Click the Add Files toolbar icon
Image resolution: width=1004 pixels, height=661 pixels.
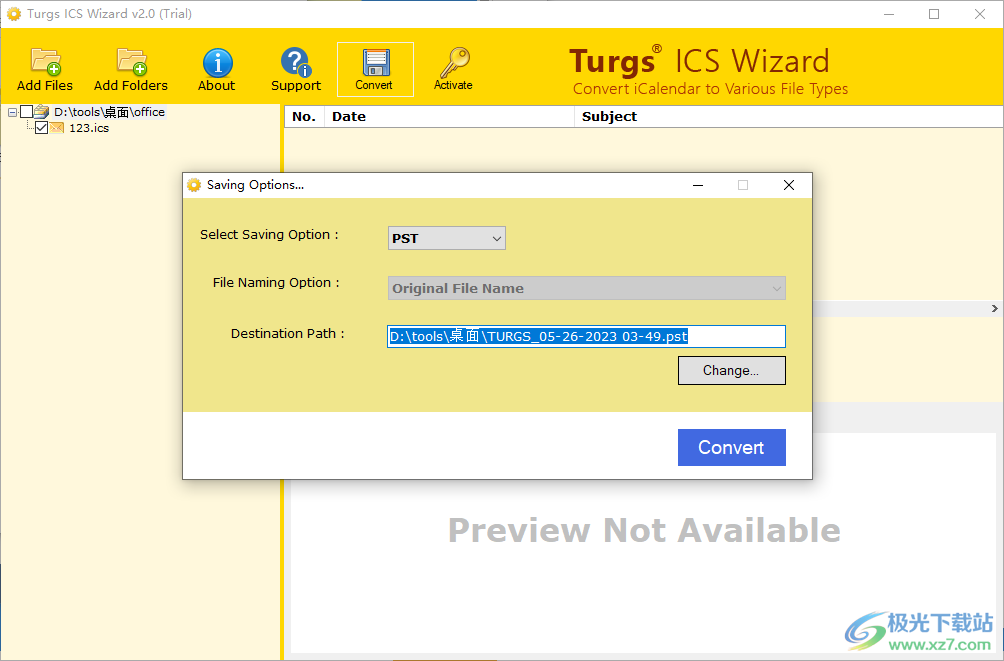click(45, 61)
